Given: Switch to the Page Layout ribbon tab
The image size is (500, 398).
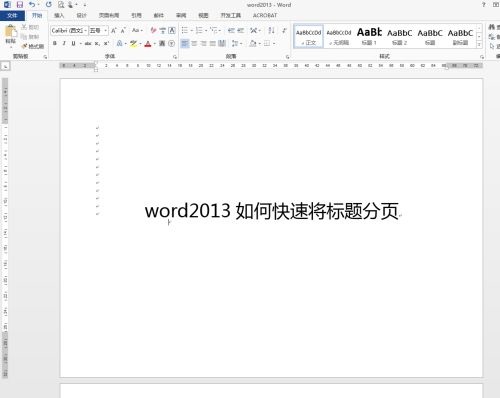Looking at the screenshot, I should pos(109,15).
